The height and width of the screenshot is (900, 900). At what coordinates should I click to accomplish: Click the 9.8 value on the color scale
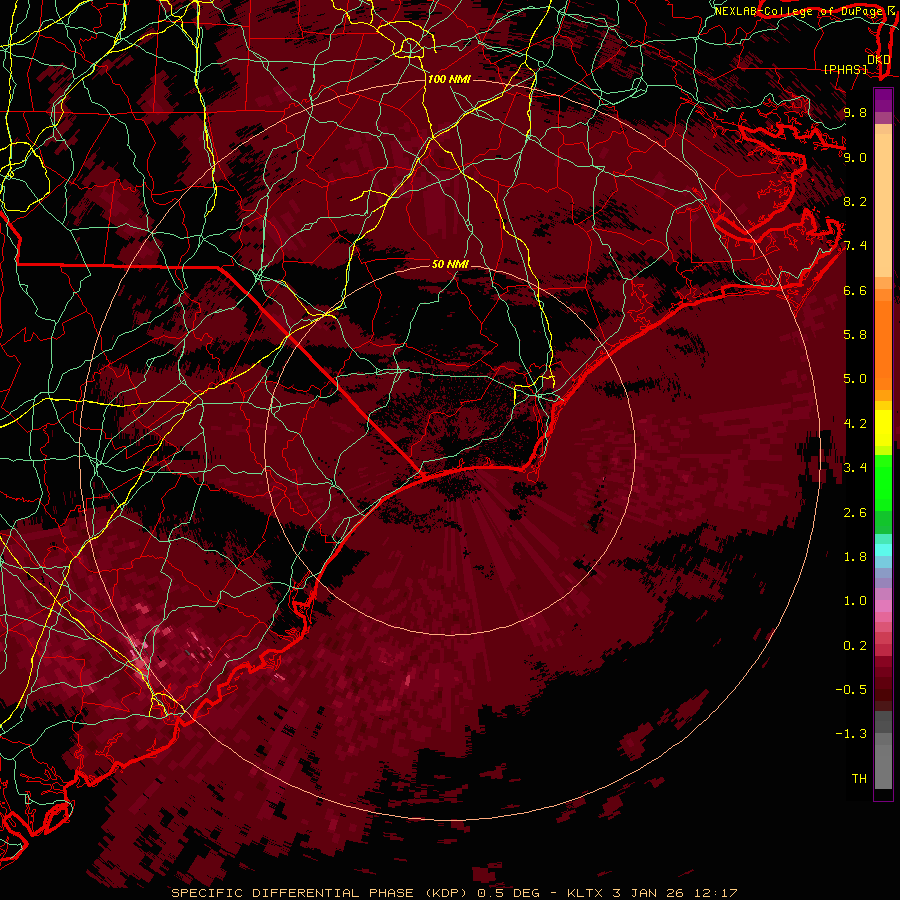click(x=855, y=113)
